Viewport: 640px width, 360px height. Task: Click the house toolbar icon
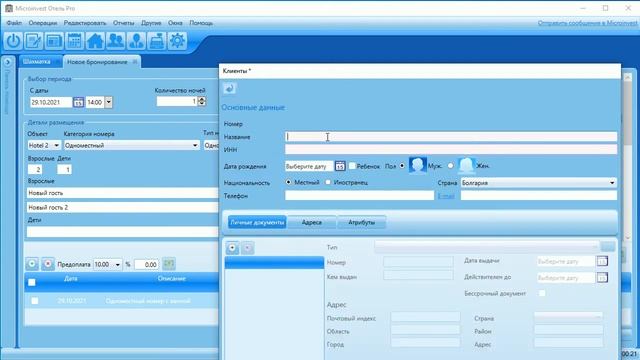click(95, 41)
